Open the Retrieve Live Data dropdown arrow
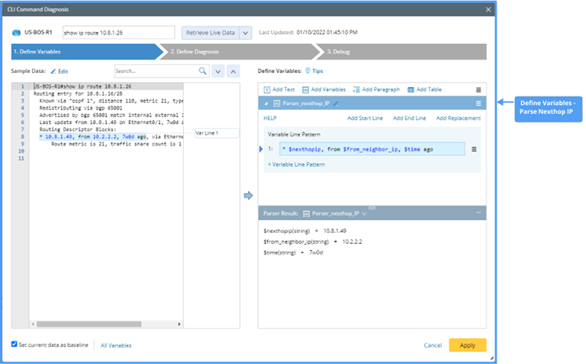Viewport: 586px width, 364px height. 245,33
